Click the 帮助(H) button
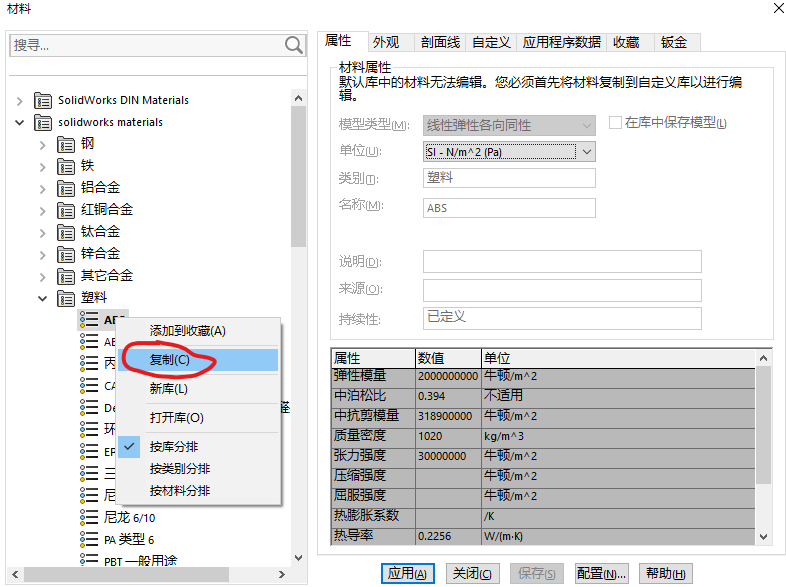The height and width of the screenshot is (587, 786). 666,573
